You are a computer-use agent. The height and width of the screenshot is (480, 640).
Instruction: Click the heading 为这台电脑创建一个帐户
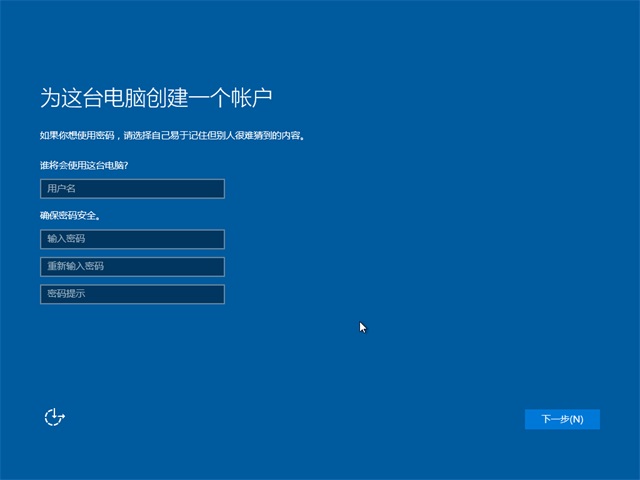156,98
